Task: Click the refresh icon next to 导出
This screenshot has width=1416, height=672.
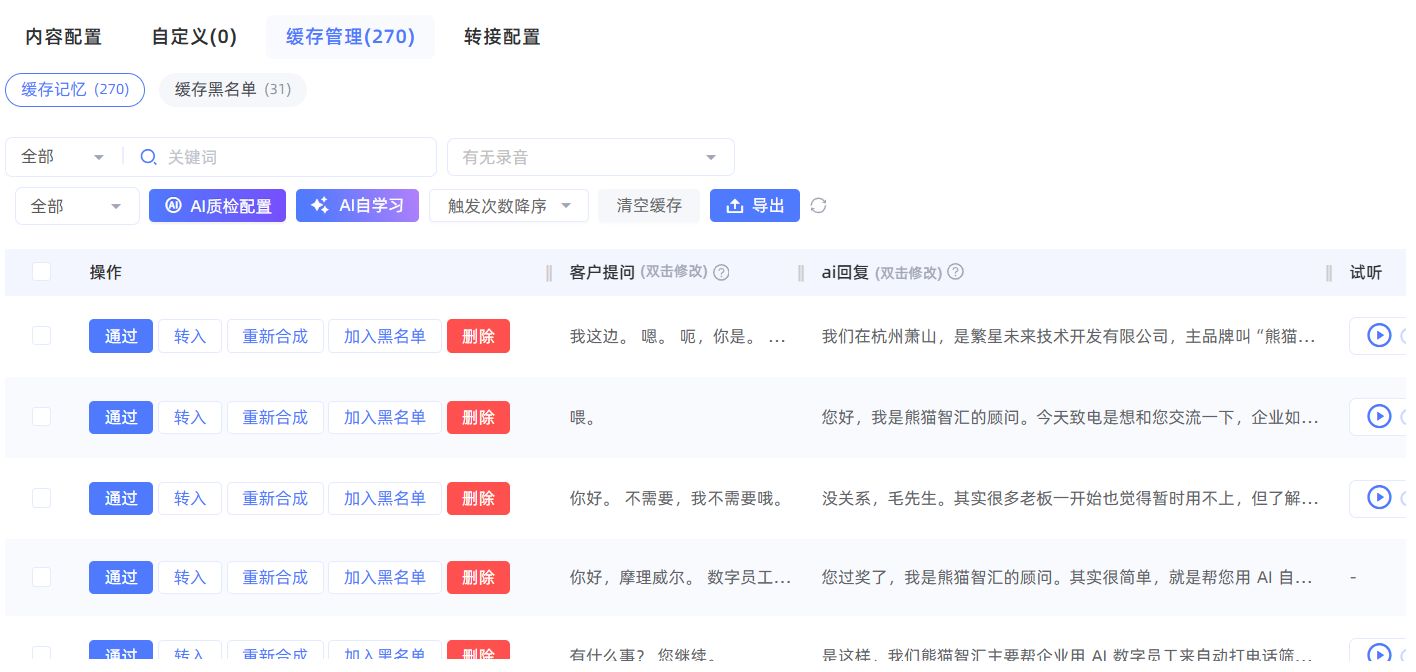Action: click(x=818, y=206)
